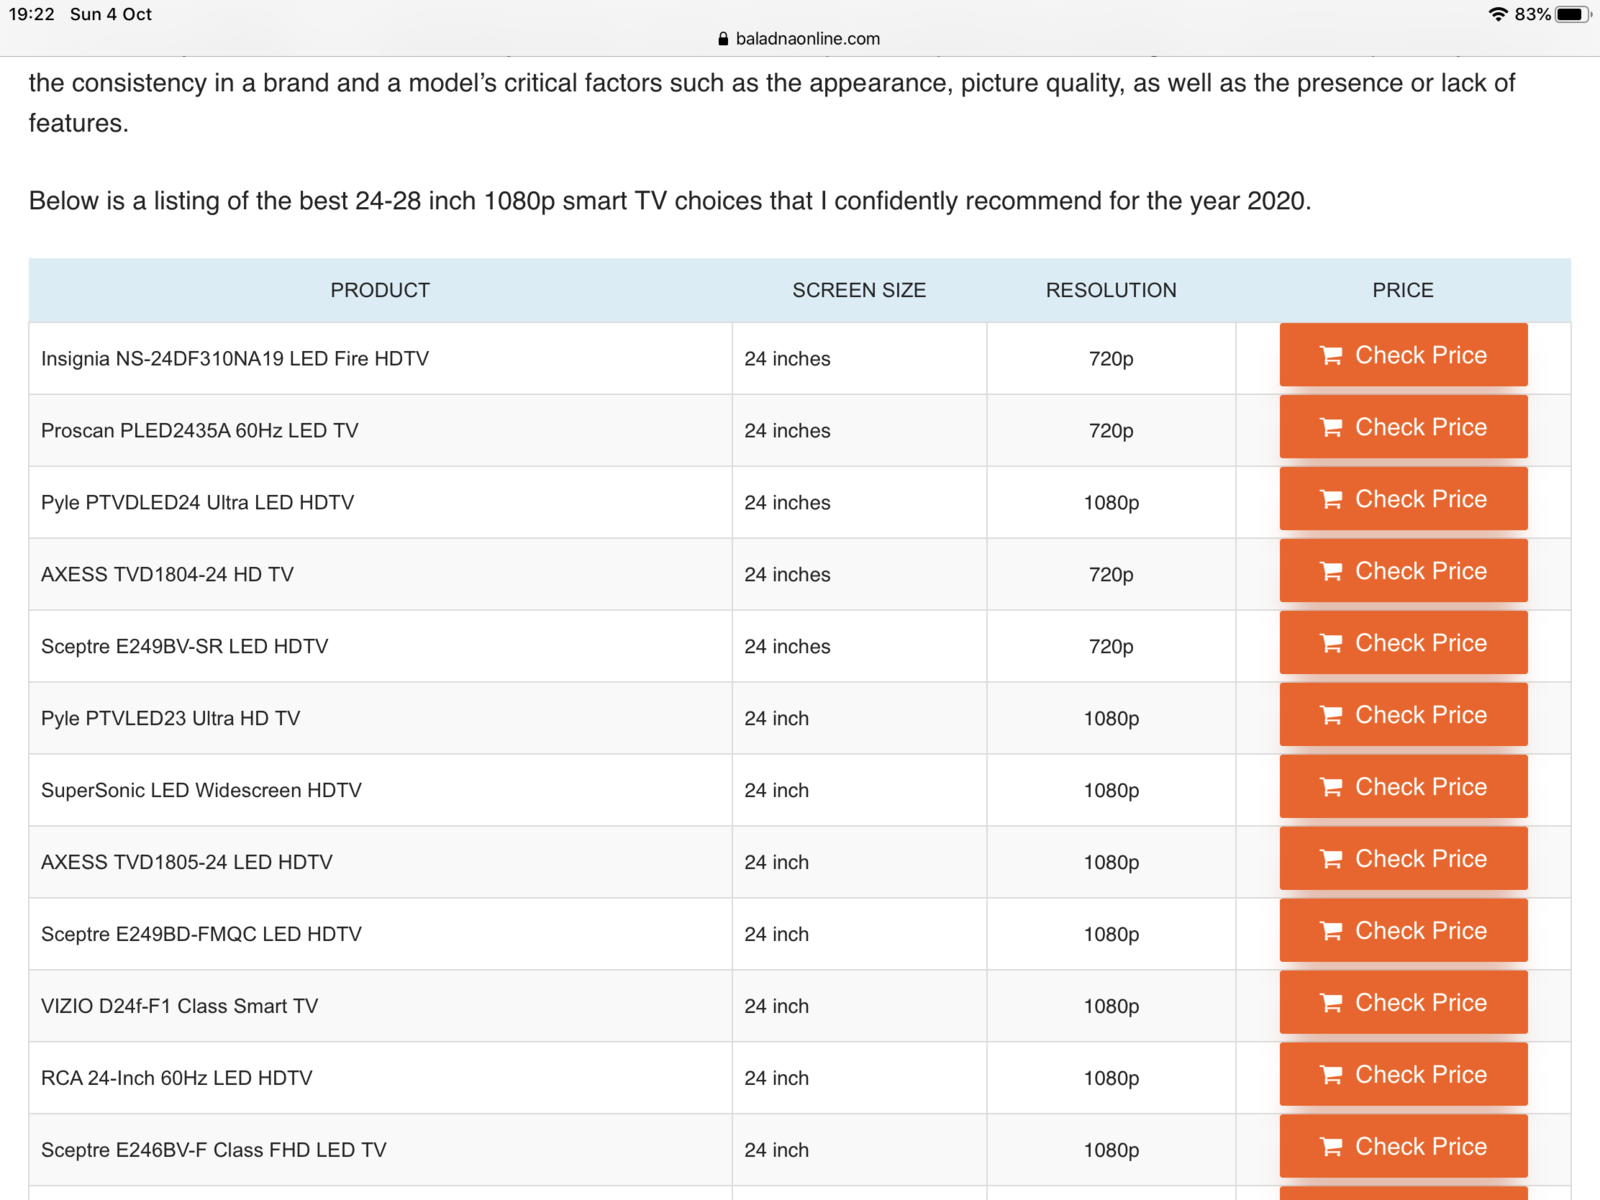The image size is (1600, 1200).
Task: Tap cart icon in VIZIO D24f-F1 row
Action: click(x=1331, y=1004)
